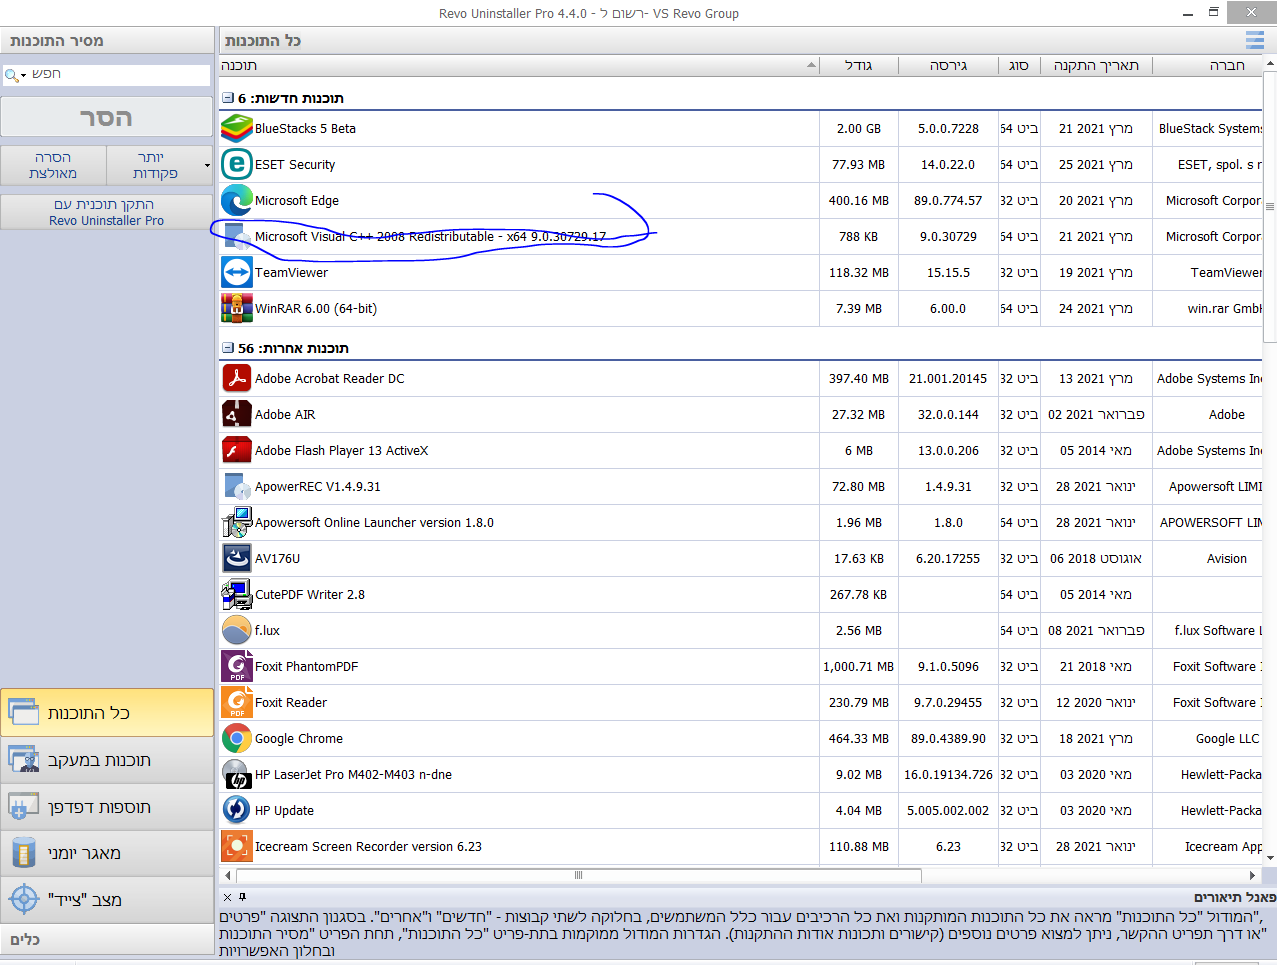Sort by the תוכנה column header
Viewport: 1277px width, 965px height.
(519, 65)
